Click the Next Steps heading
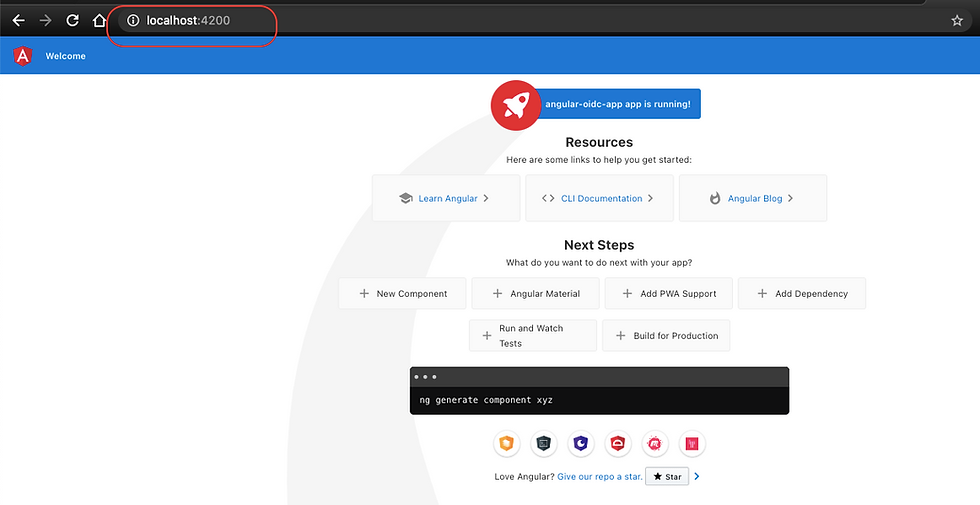 (x=599, y=245)
